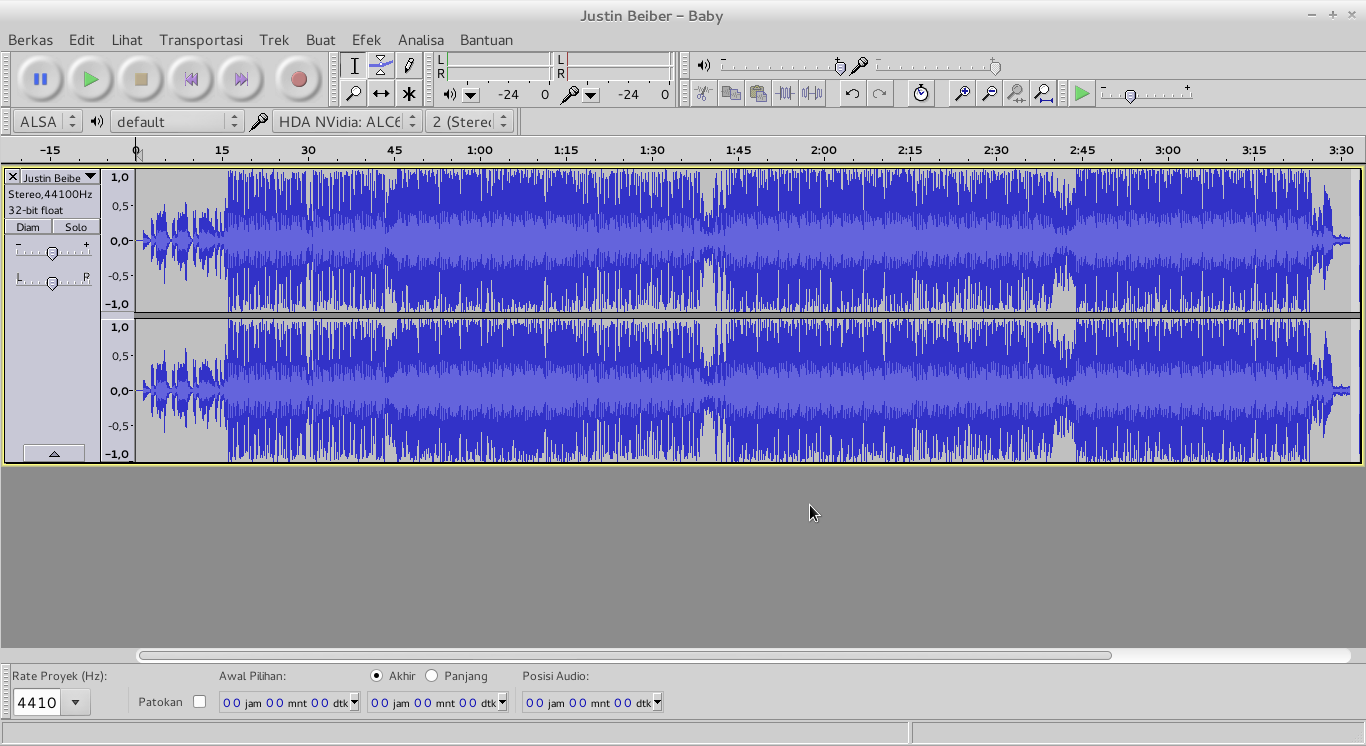Open the 2 (Stereo) channels dropdown
1366x746 pixels.
tap(468, 122)
